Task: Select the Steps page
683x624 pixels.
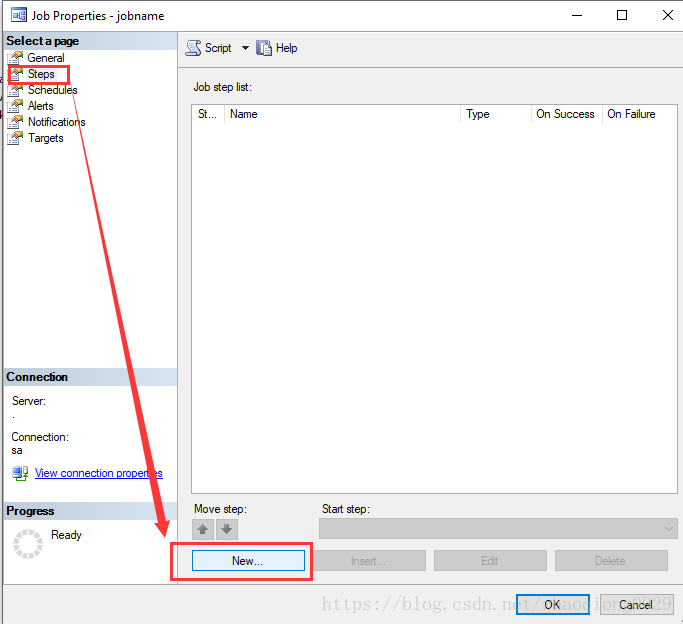Action: [41, 74]
